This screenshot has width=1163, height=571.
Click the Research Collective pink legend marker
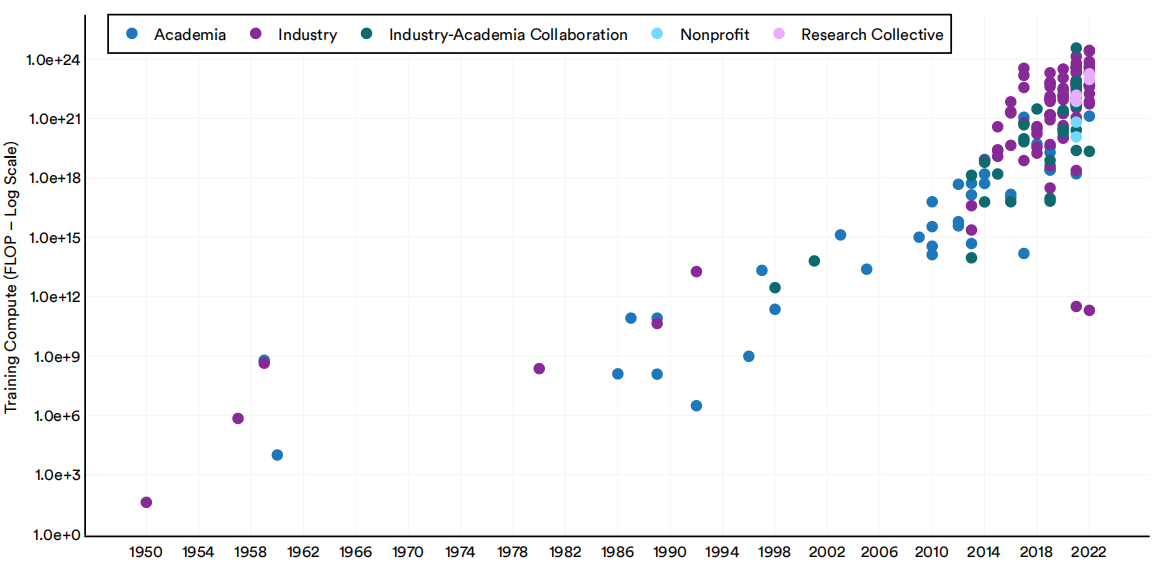click(x=780, y=35)
